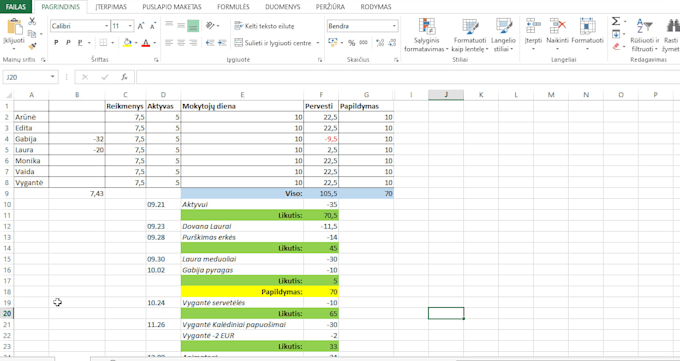
Task: Click the text orientation icon
Action: tap(210, 26)
